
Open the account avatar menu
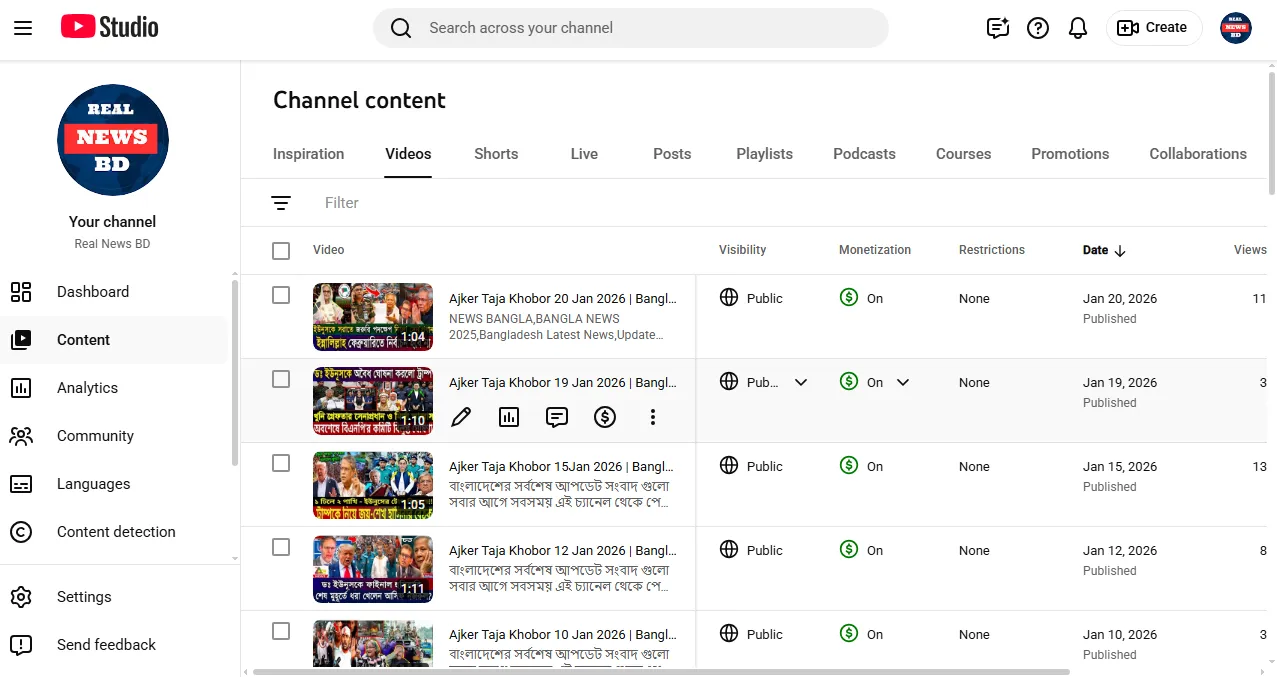1236,28
